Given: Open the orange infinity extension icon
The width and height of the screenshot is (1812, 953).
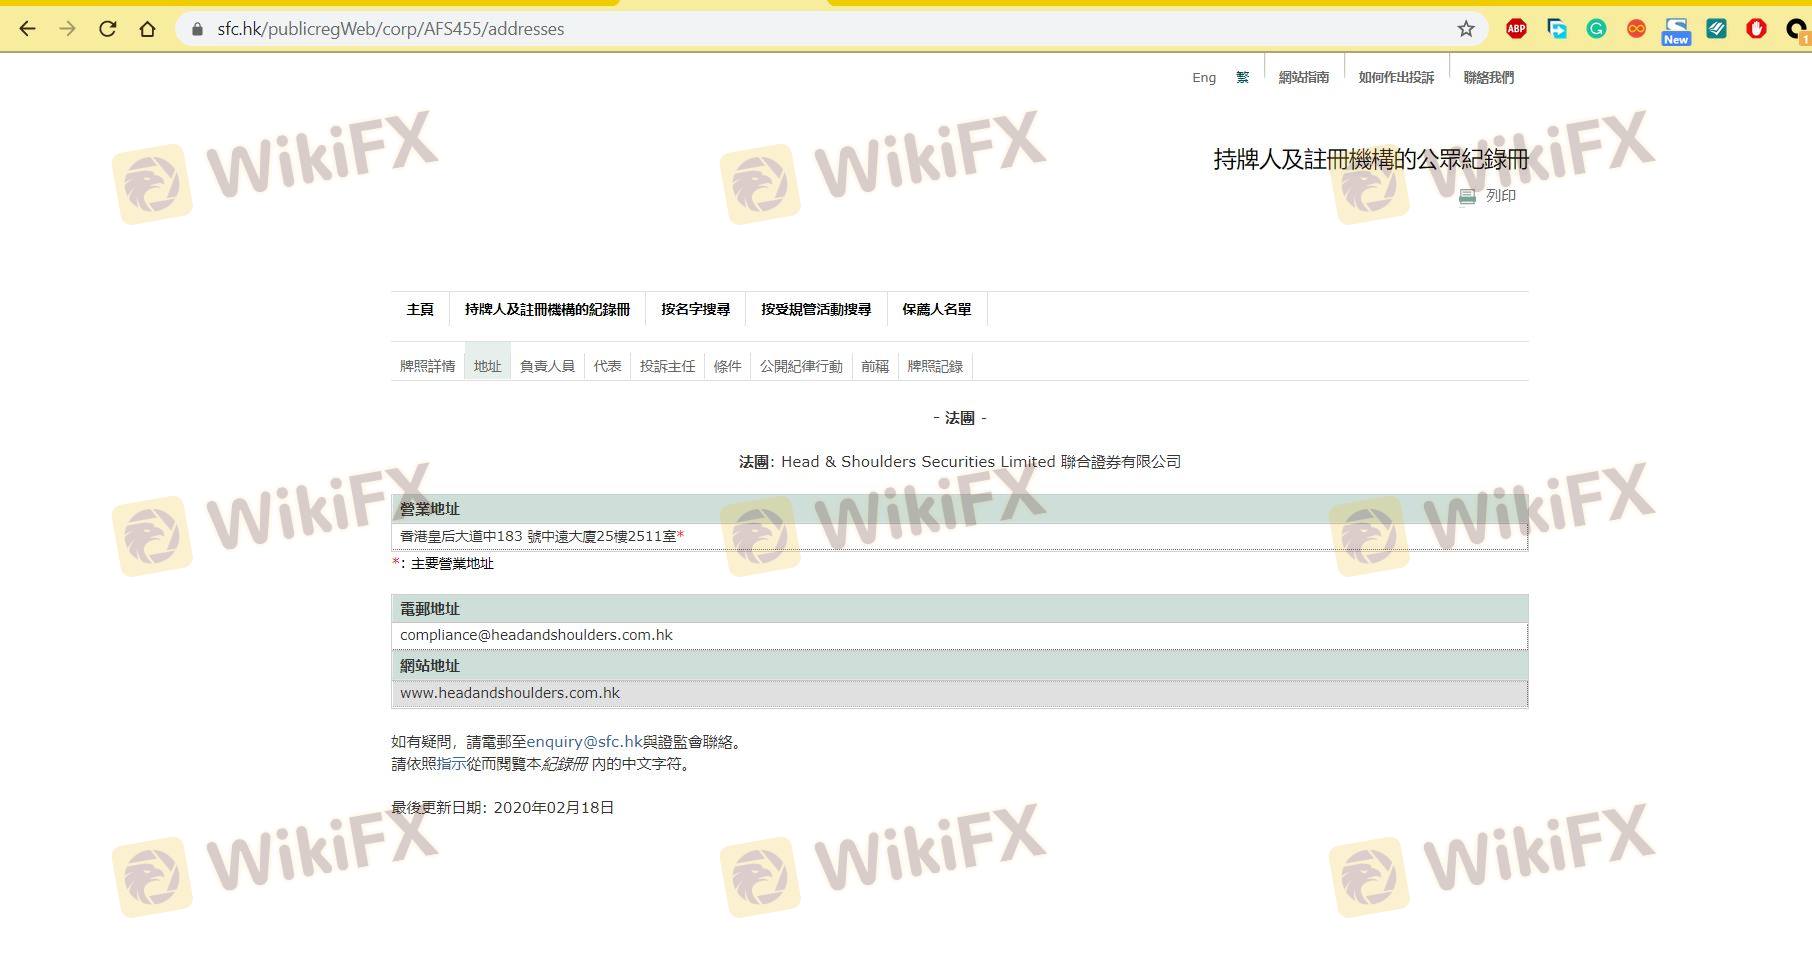Looking at the screenshot, I should pyautogui.click(x=1636, y=29).
